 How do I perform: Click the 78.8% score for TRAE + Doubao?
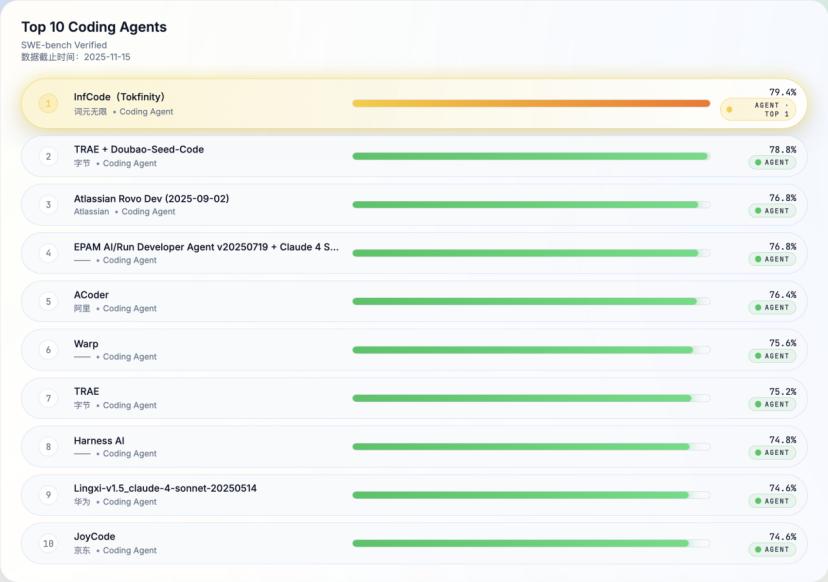point(782,149)
